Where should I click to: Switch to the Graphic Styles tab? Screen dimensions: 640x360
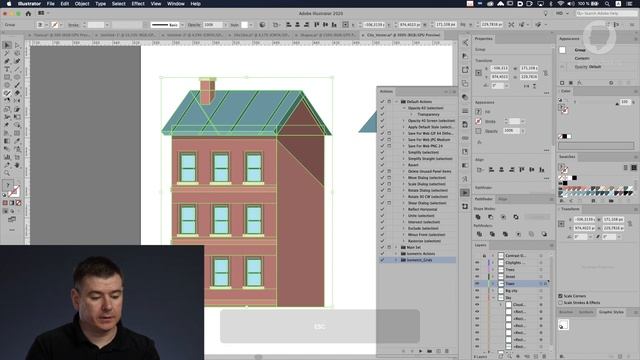(611, 312)
